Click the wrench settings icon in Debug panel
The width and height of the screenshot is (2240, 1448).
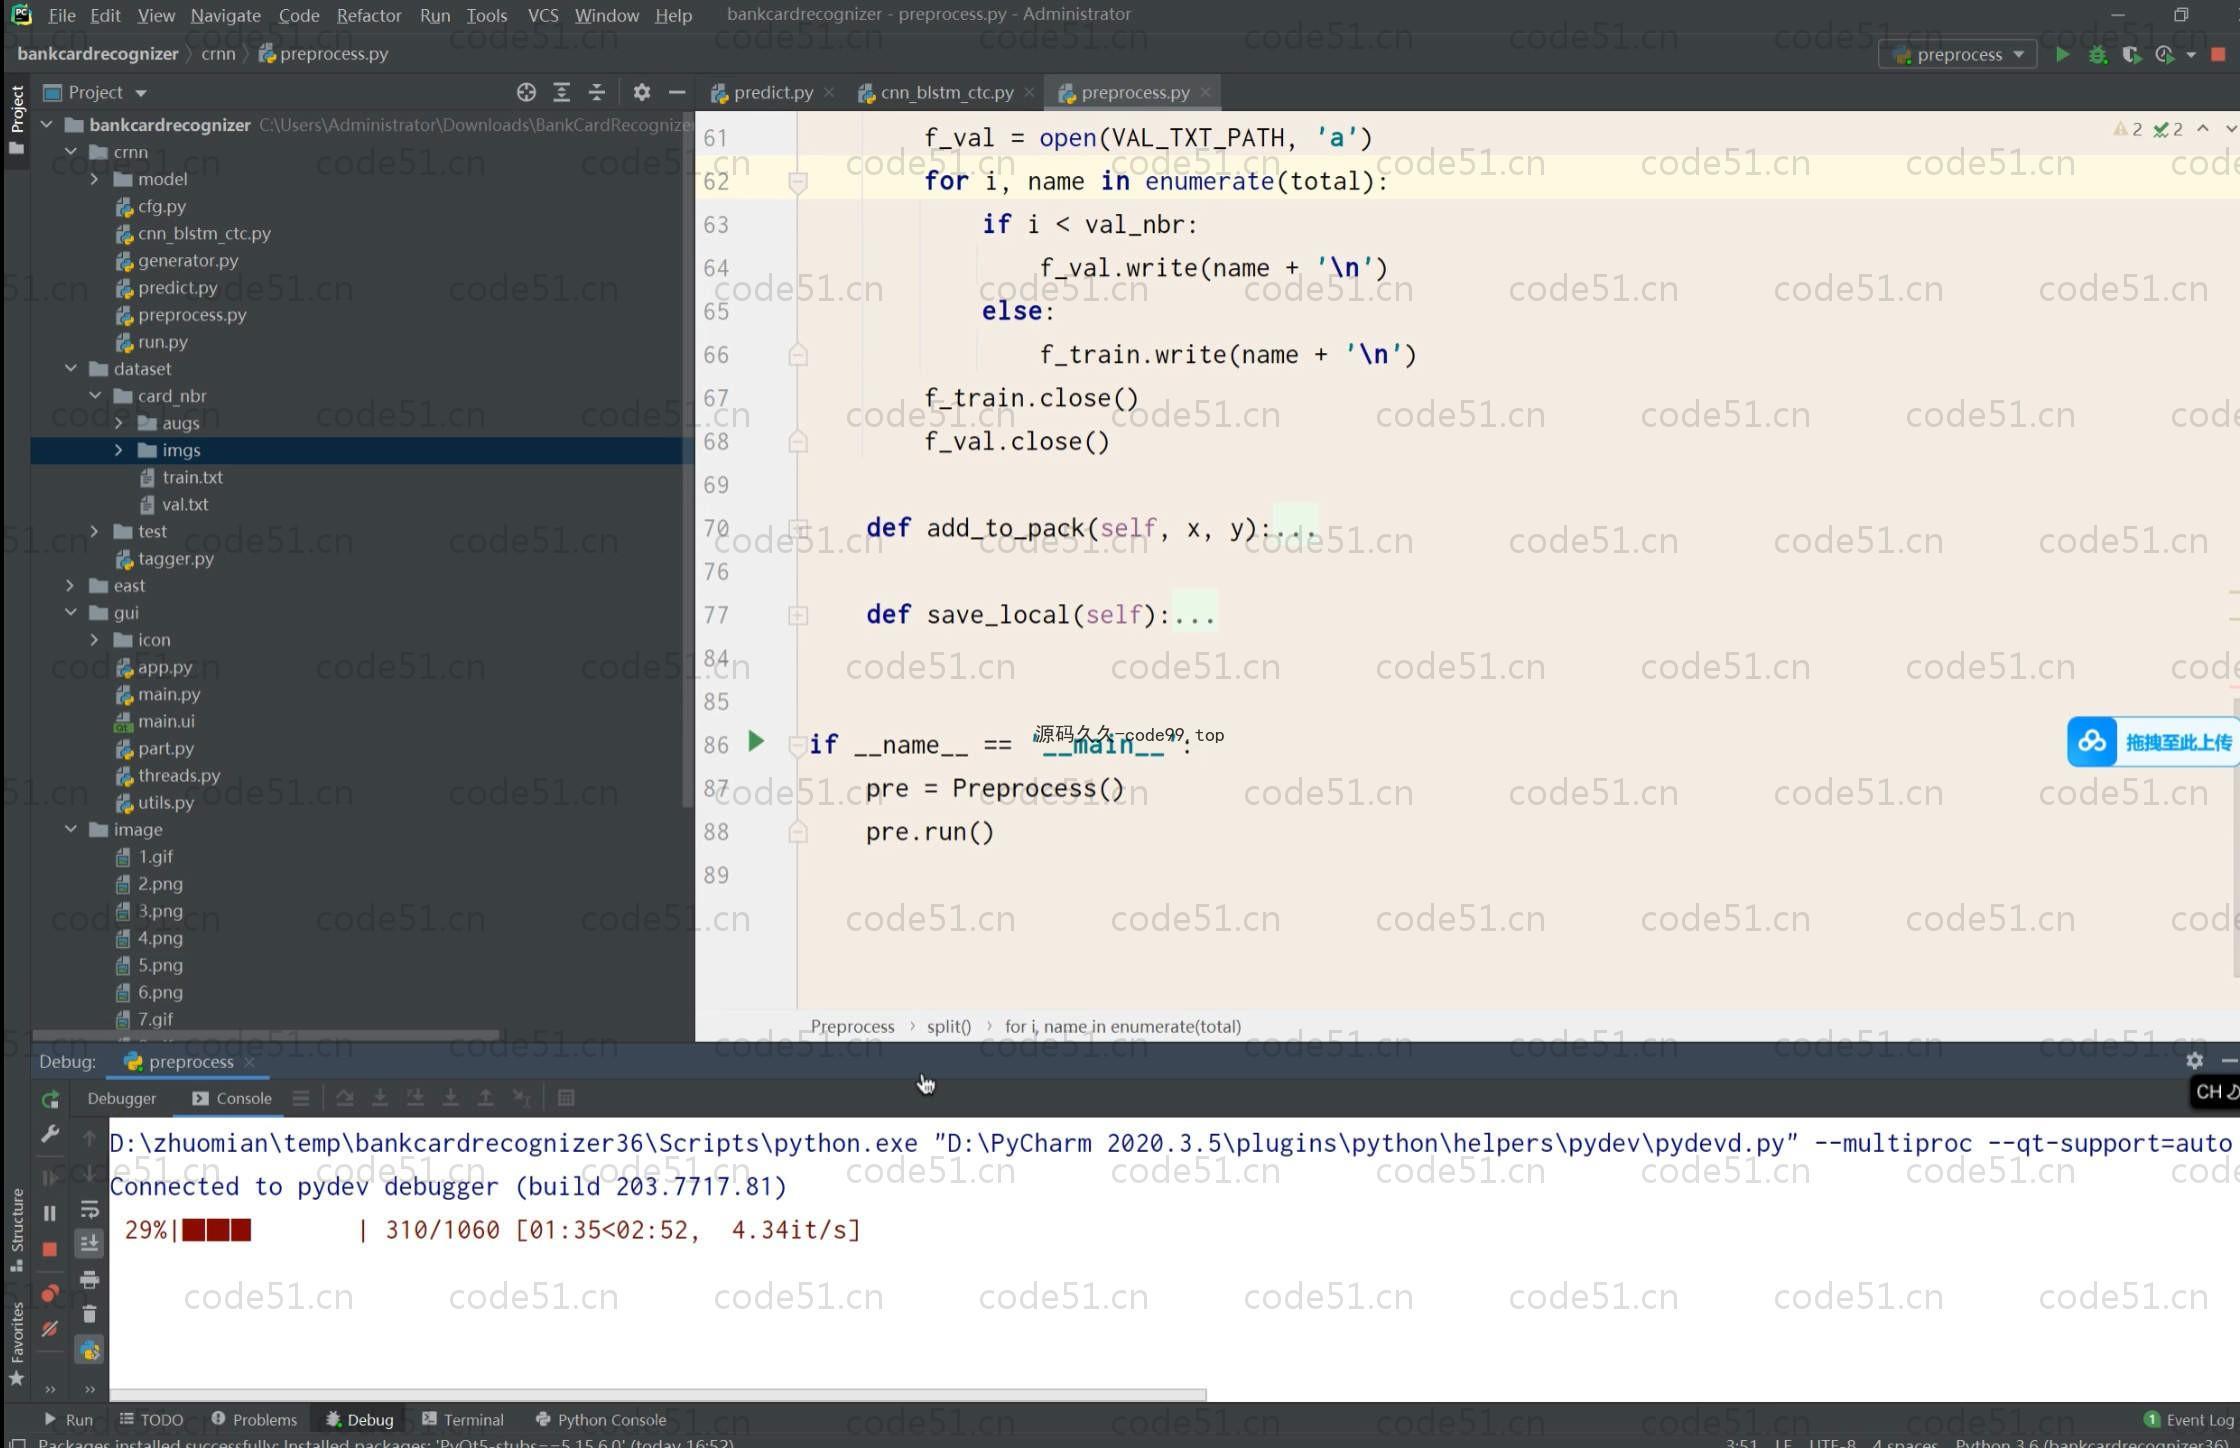[x=50, y=1134]
